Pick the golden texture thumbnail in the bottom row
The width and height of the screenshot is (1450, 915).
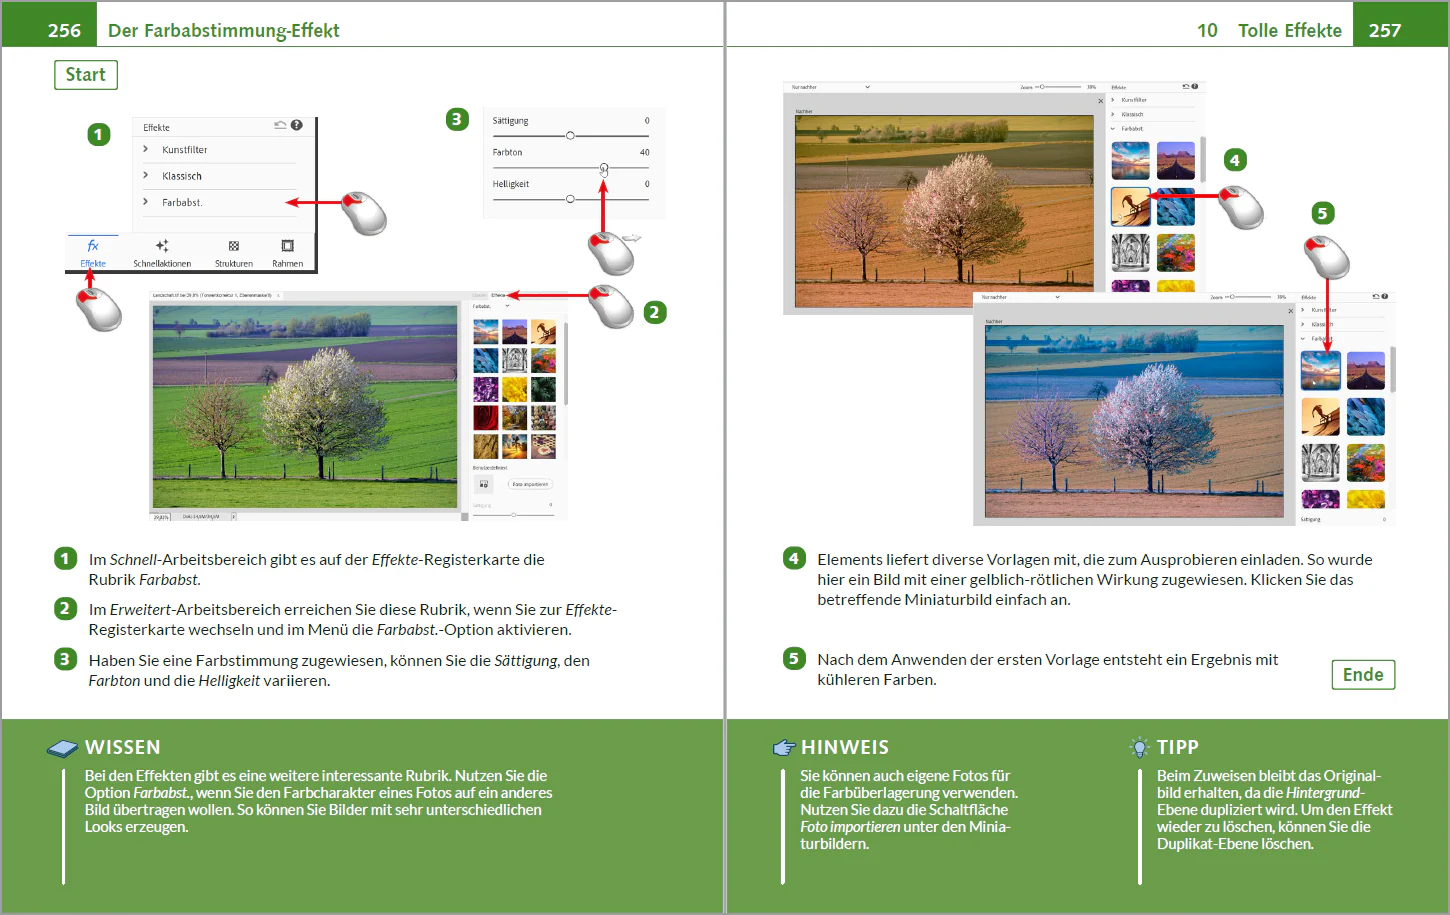[485, 446]
